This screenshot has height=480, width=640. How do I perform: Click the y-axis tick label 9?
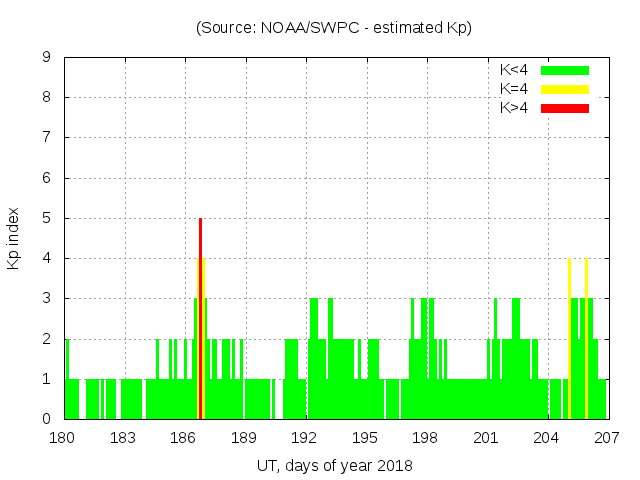[47, 58]
